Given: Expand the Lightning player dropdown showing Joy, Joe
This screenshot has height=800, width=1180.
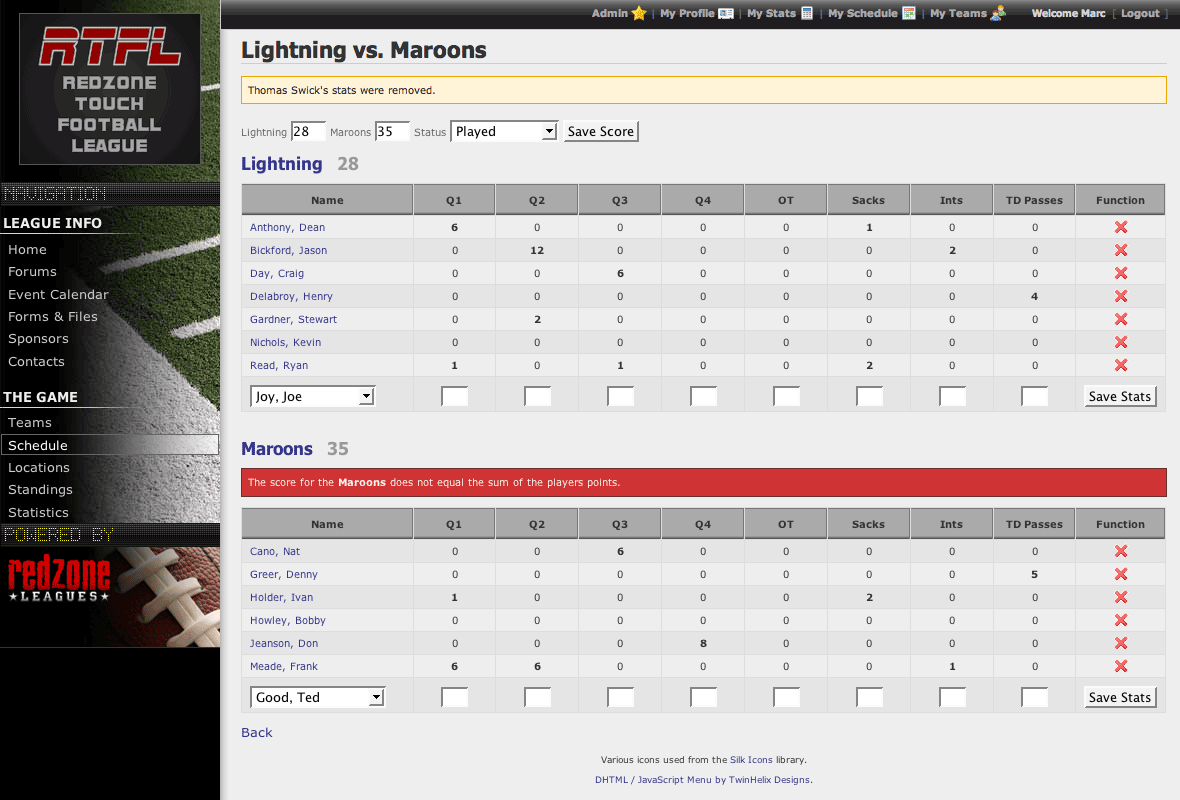Looking at the screenshot, I should [311, 397].
